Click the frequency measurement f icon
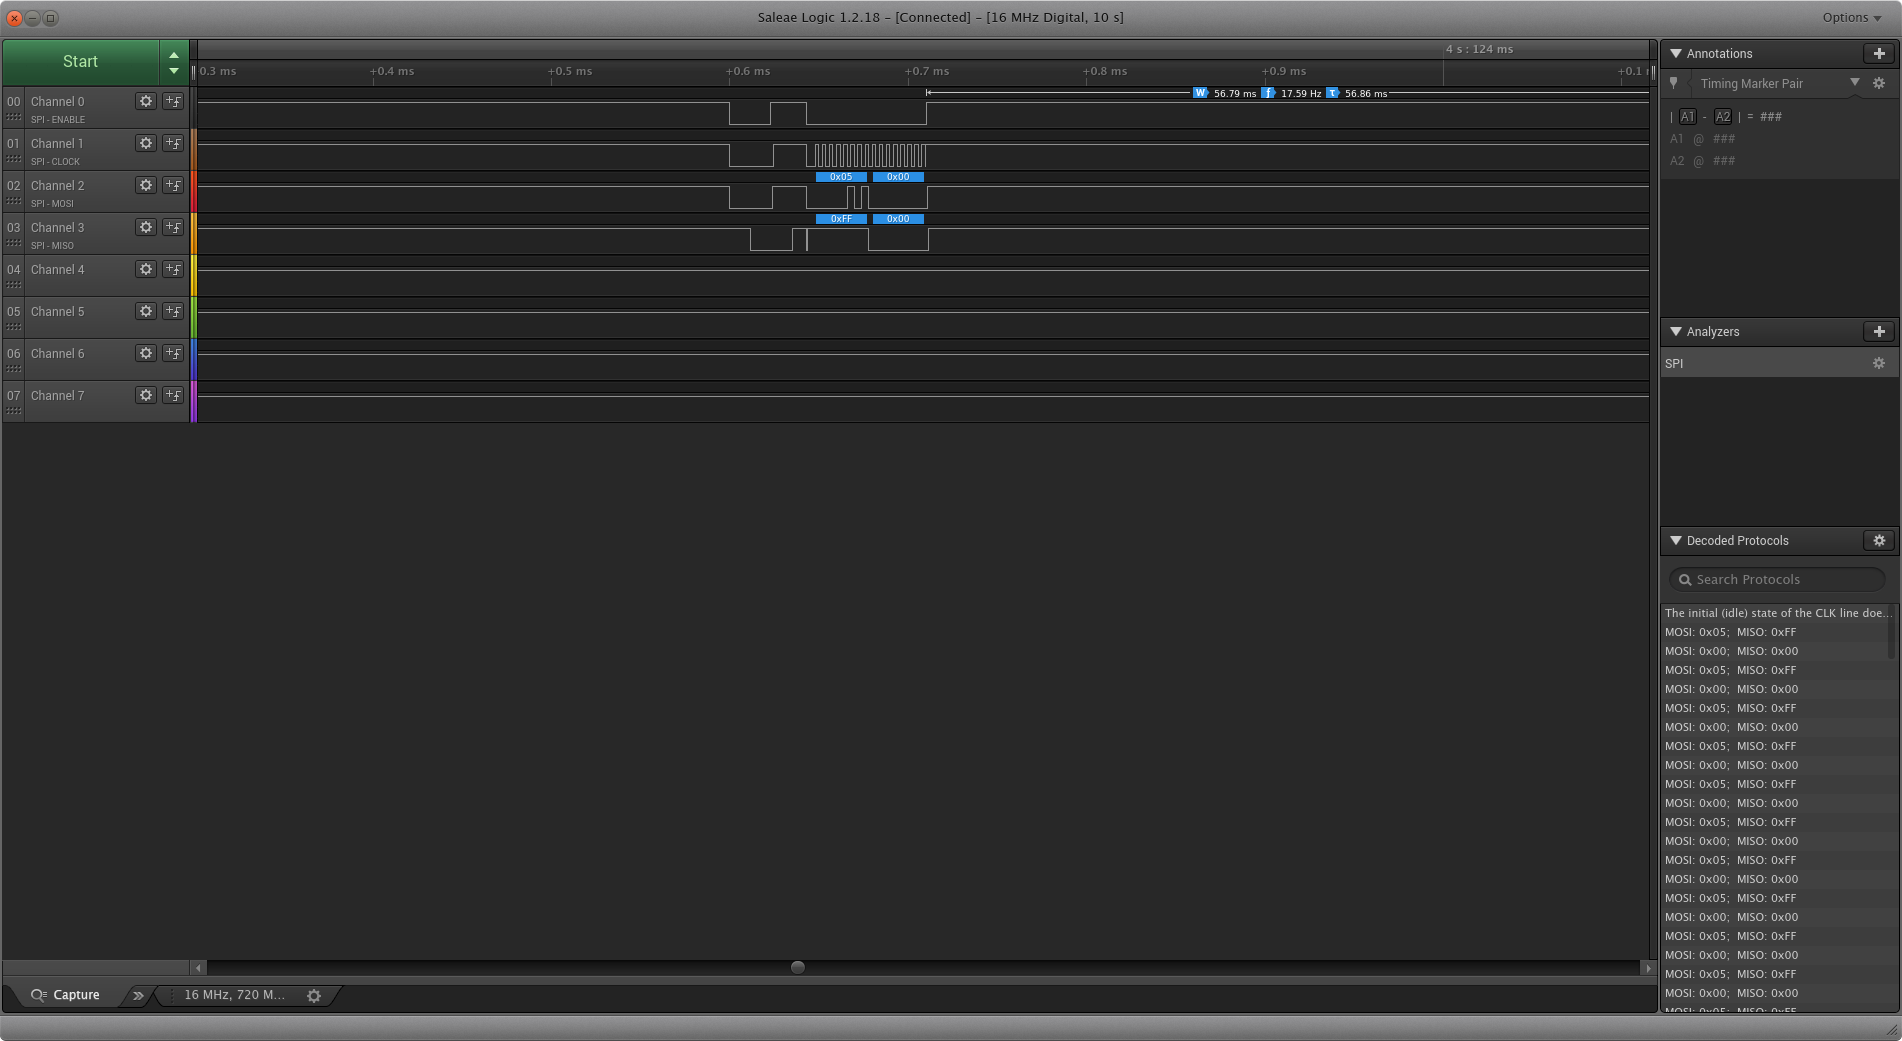 (1268, 93)
